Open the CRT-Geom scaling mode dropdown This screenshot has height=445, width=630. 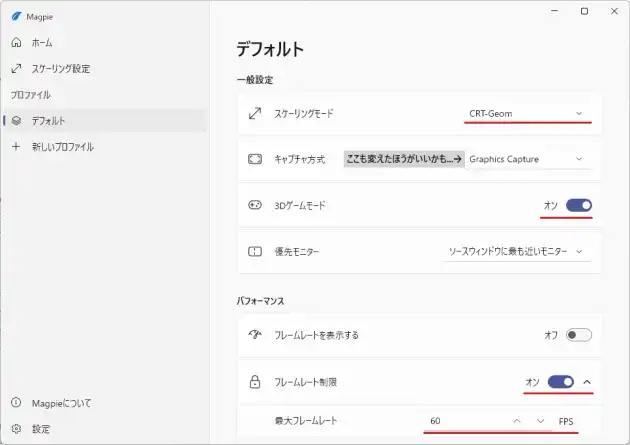(x=527, y=113)
